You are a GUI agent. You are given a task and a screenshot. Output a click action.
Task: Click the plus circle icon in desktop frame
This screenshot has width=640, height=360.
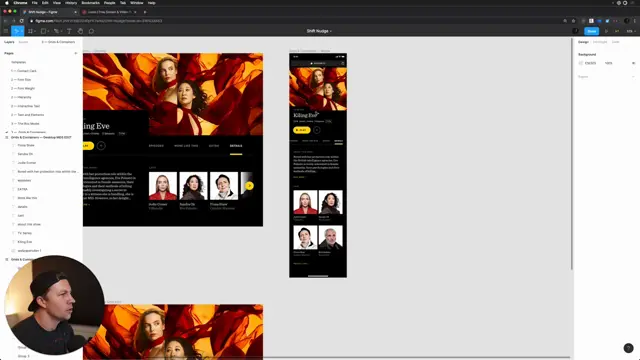tap(101, 146)
